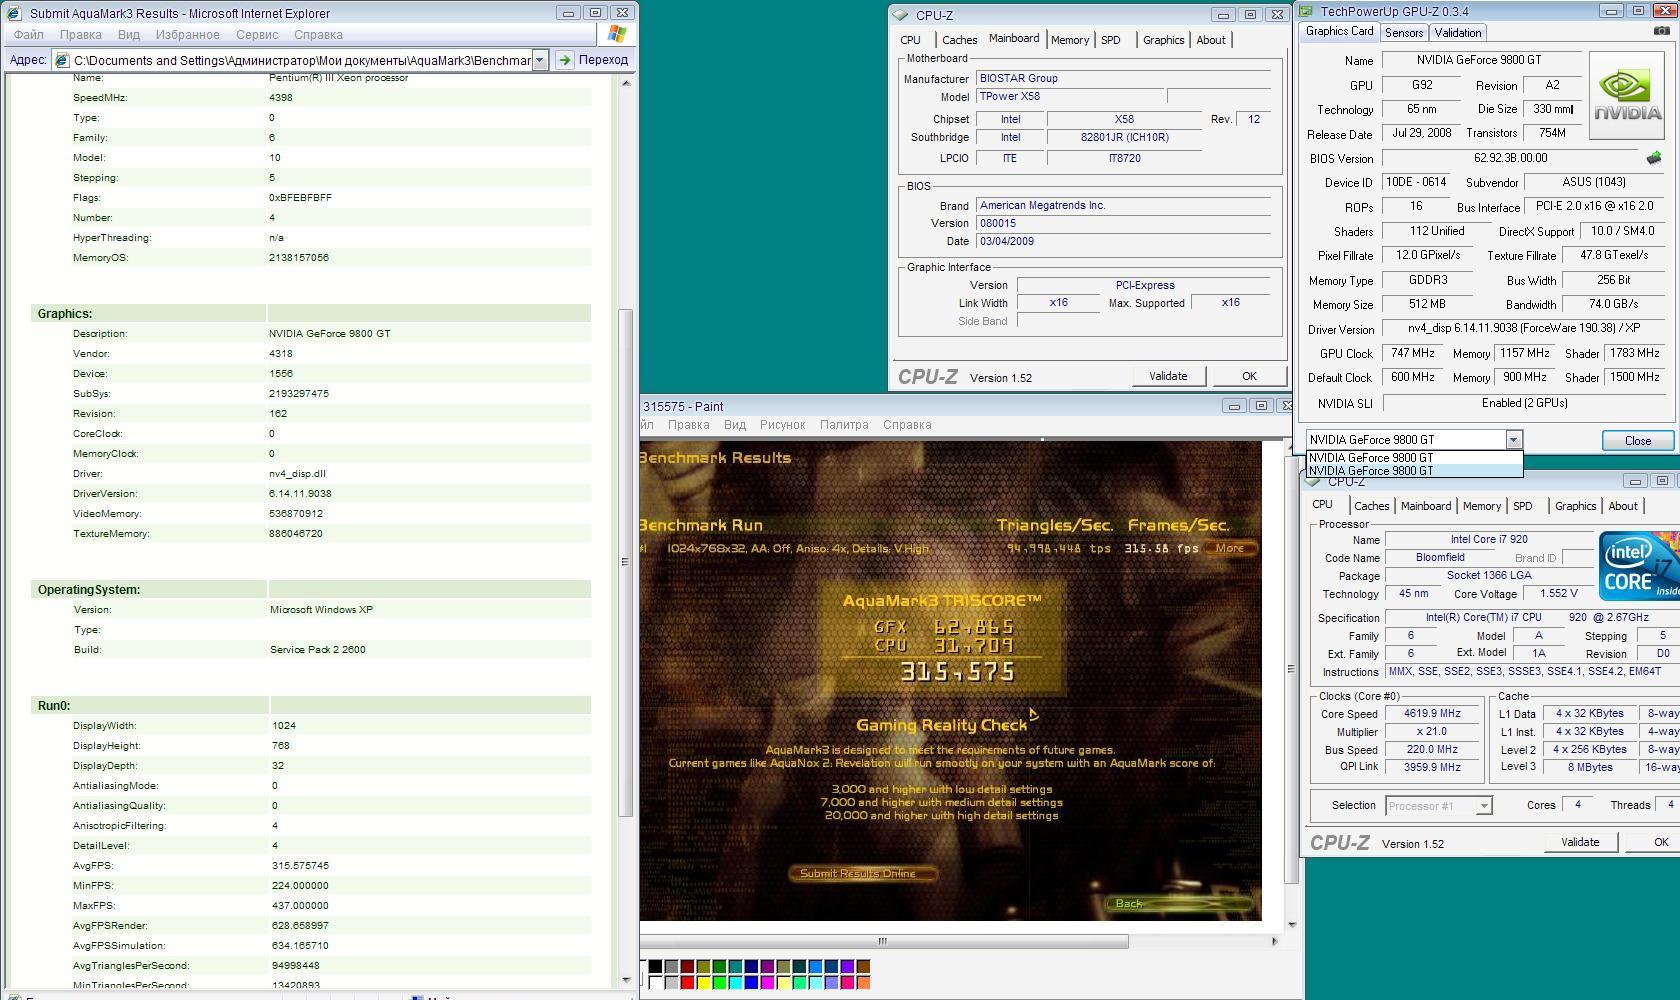Expand the IE address bar dropdown
1680x1000 pixels.
pyautogui.click(x=539, y=60)
